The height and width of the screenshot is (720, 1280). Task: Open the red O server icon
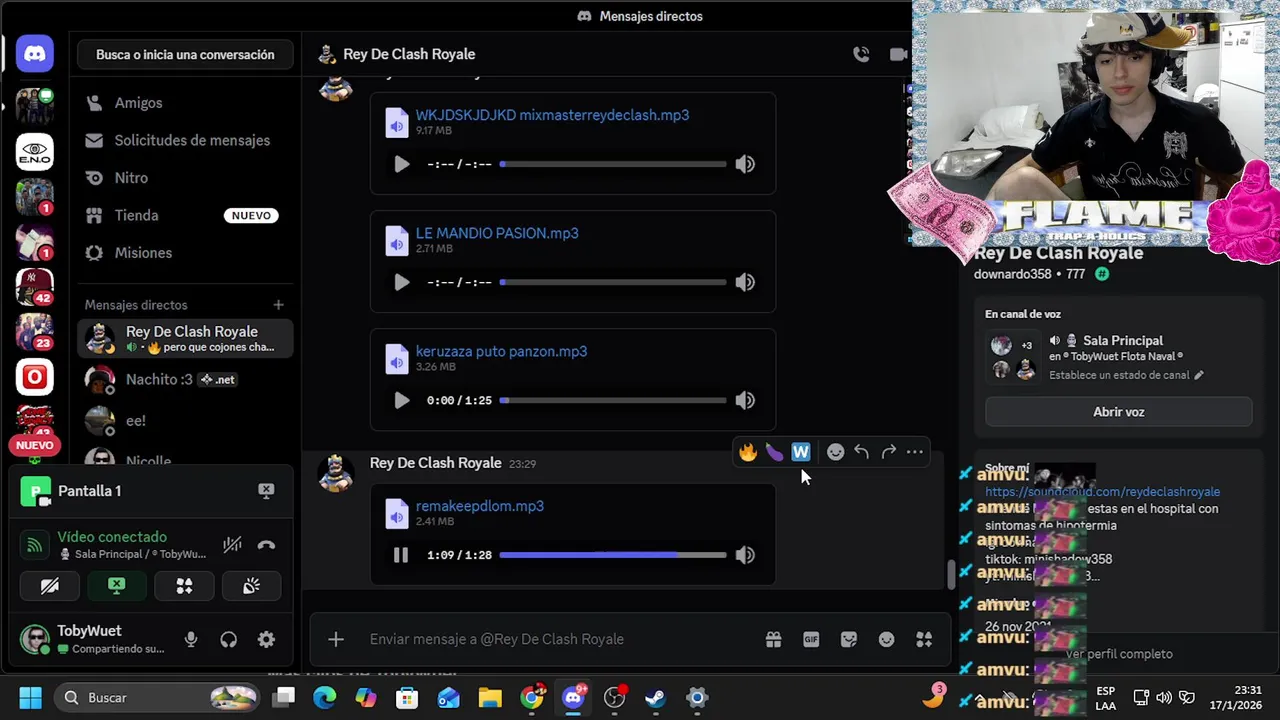[x=35, y=377]
